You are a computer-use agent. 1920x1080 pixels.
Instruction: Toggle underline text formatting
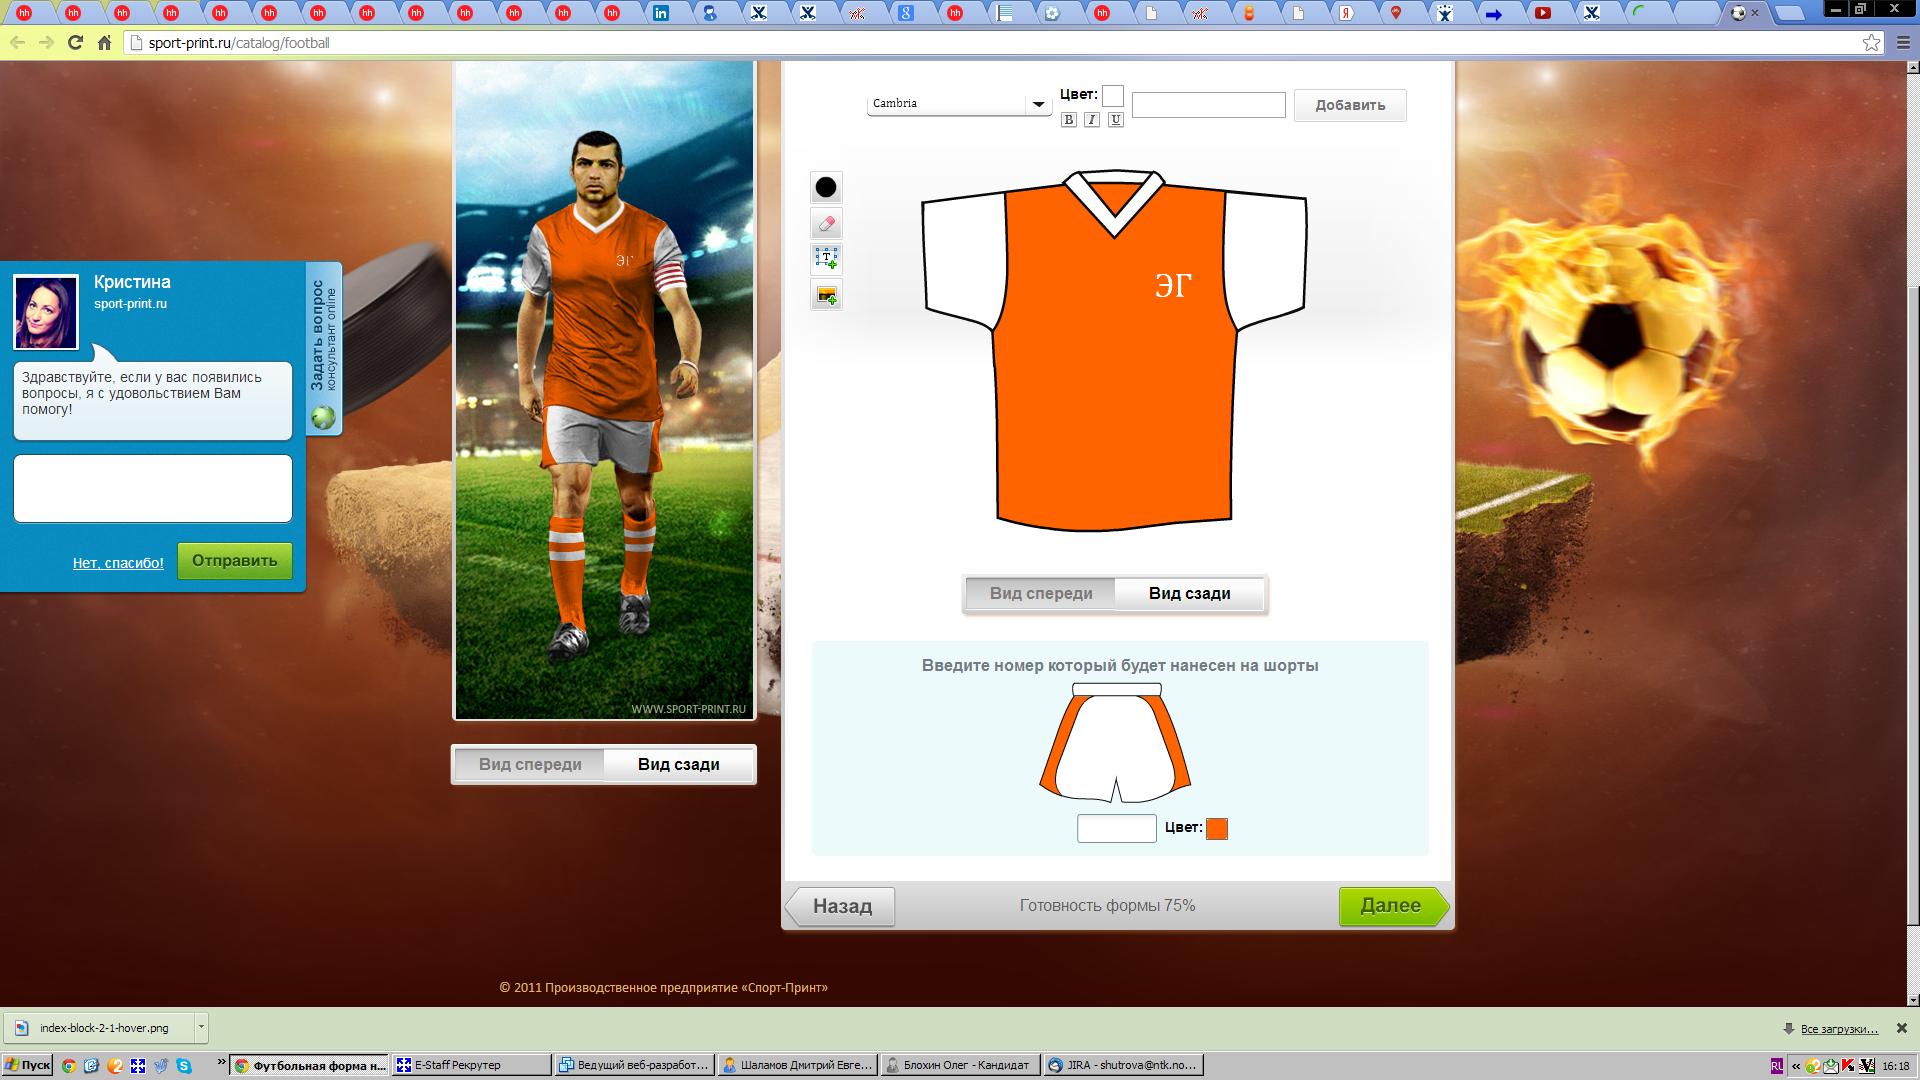click(x=1116, y=120)
